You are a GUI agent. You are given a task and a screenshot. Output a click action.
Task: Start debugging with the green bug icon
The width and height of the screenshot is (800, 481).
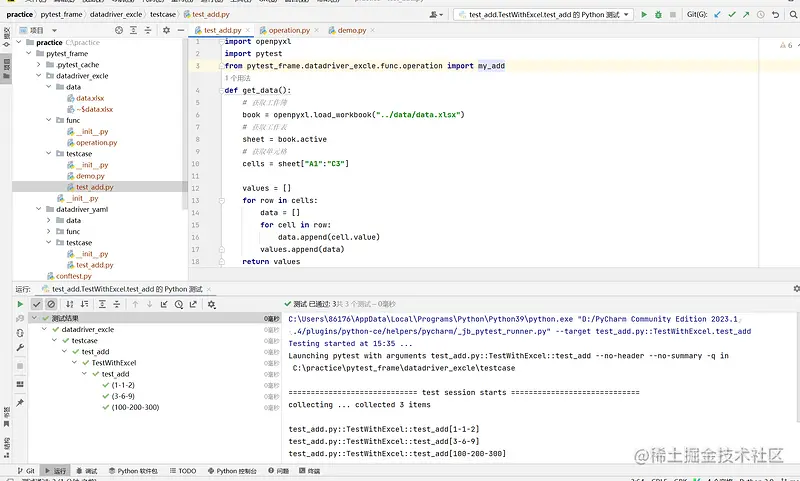pos(658,15)
